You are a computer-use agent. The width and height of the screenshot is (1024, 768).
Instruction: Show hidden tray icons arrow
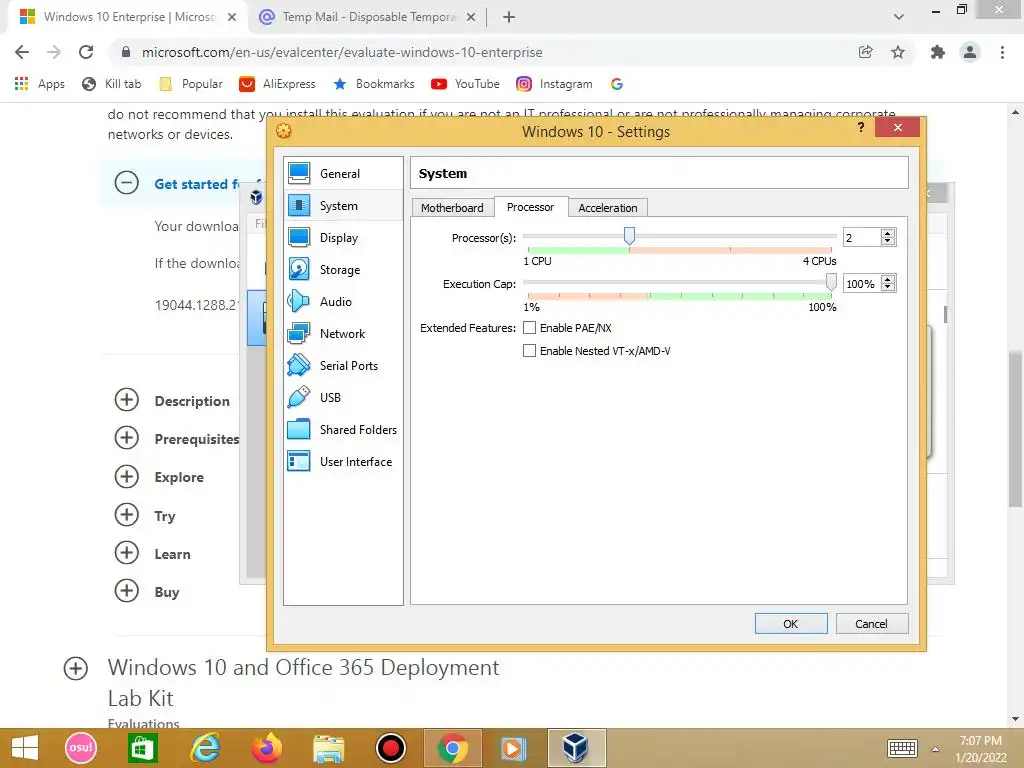click(x=935, y=749)
